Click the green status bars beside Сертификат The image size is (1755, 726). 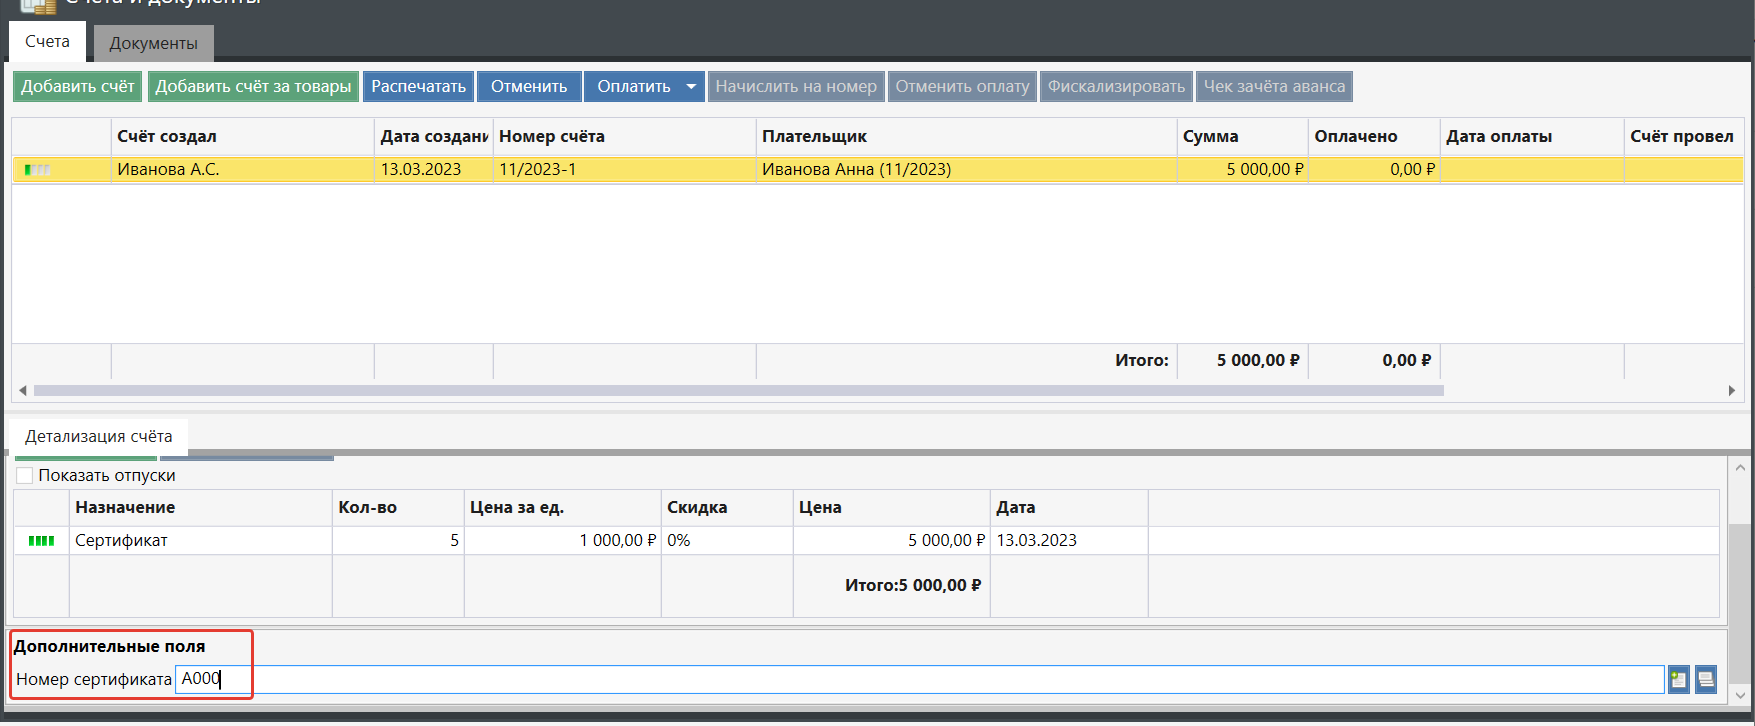[41, 541]
